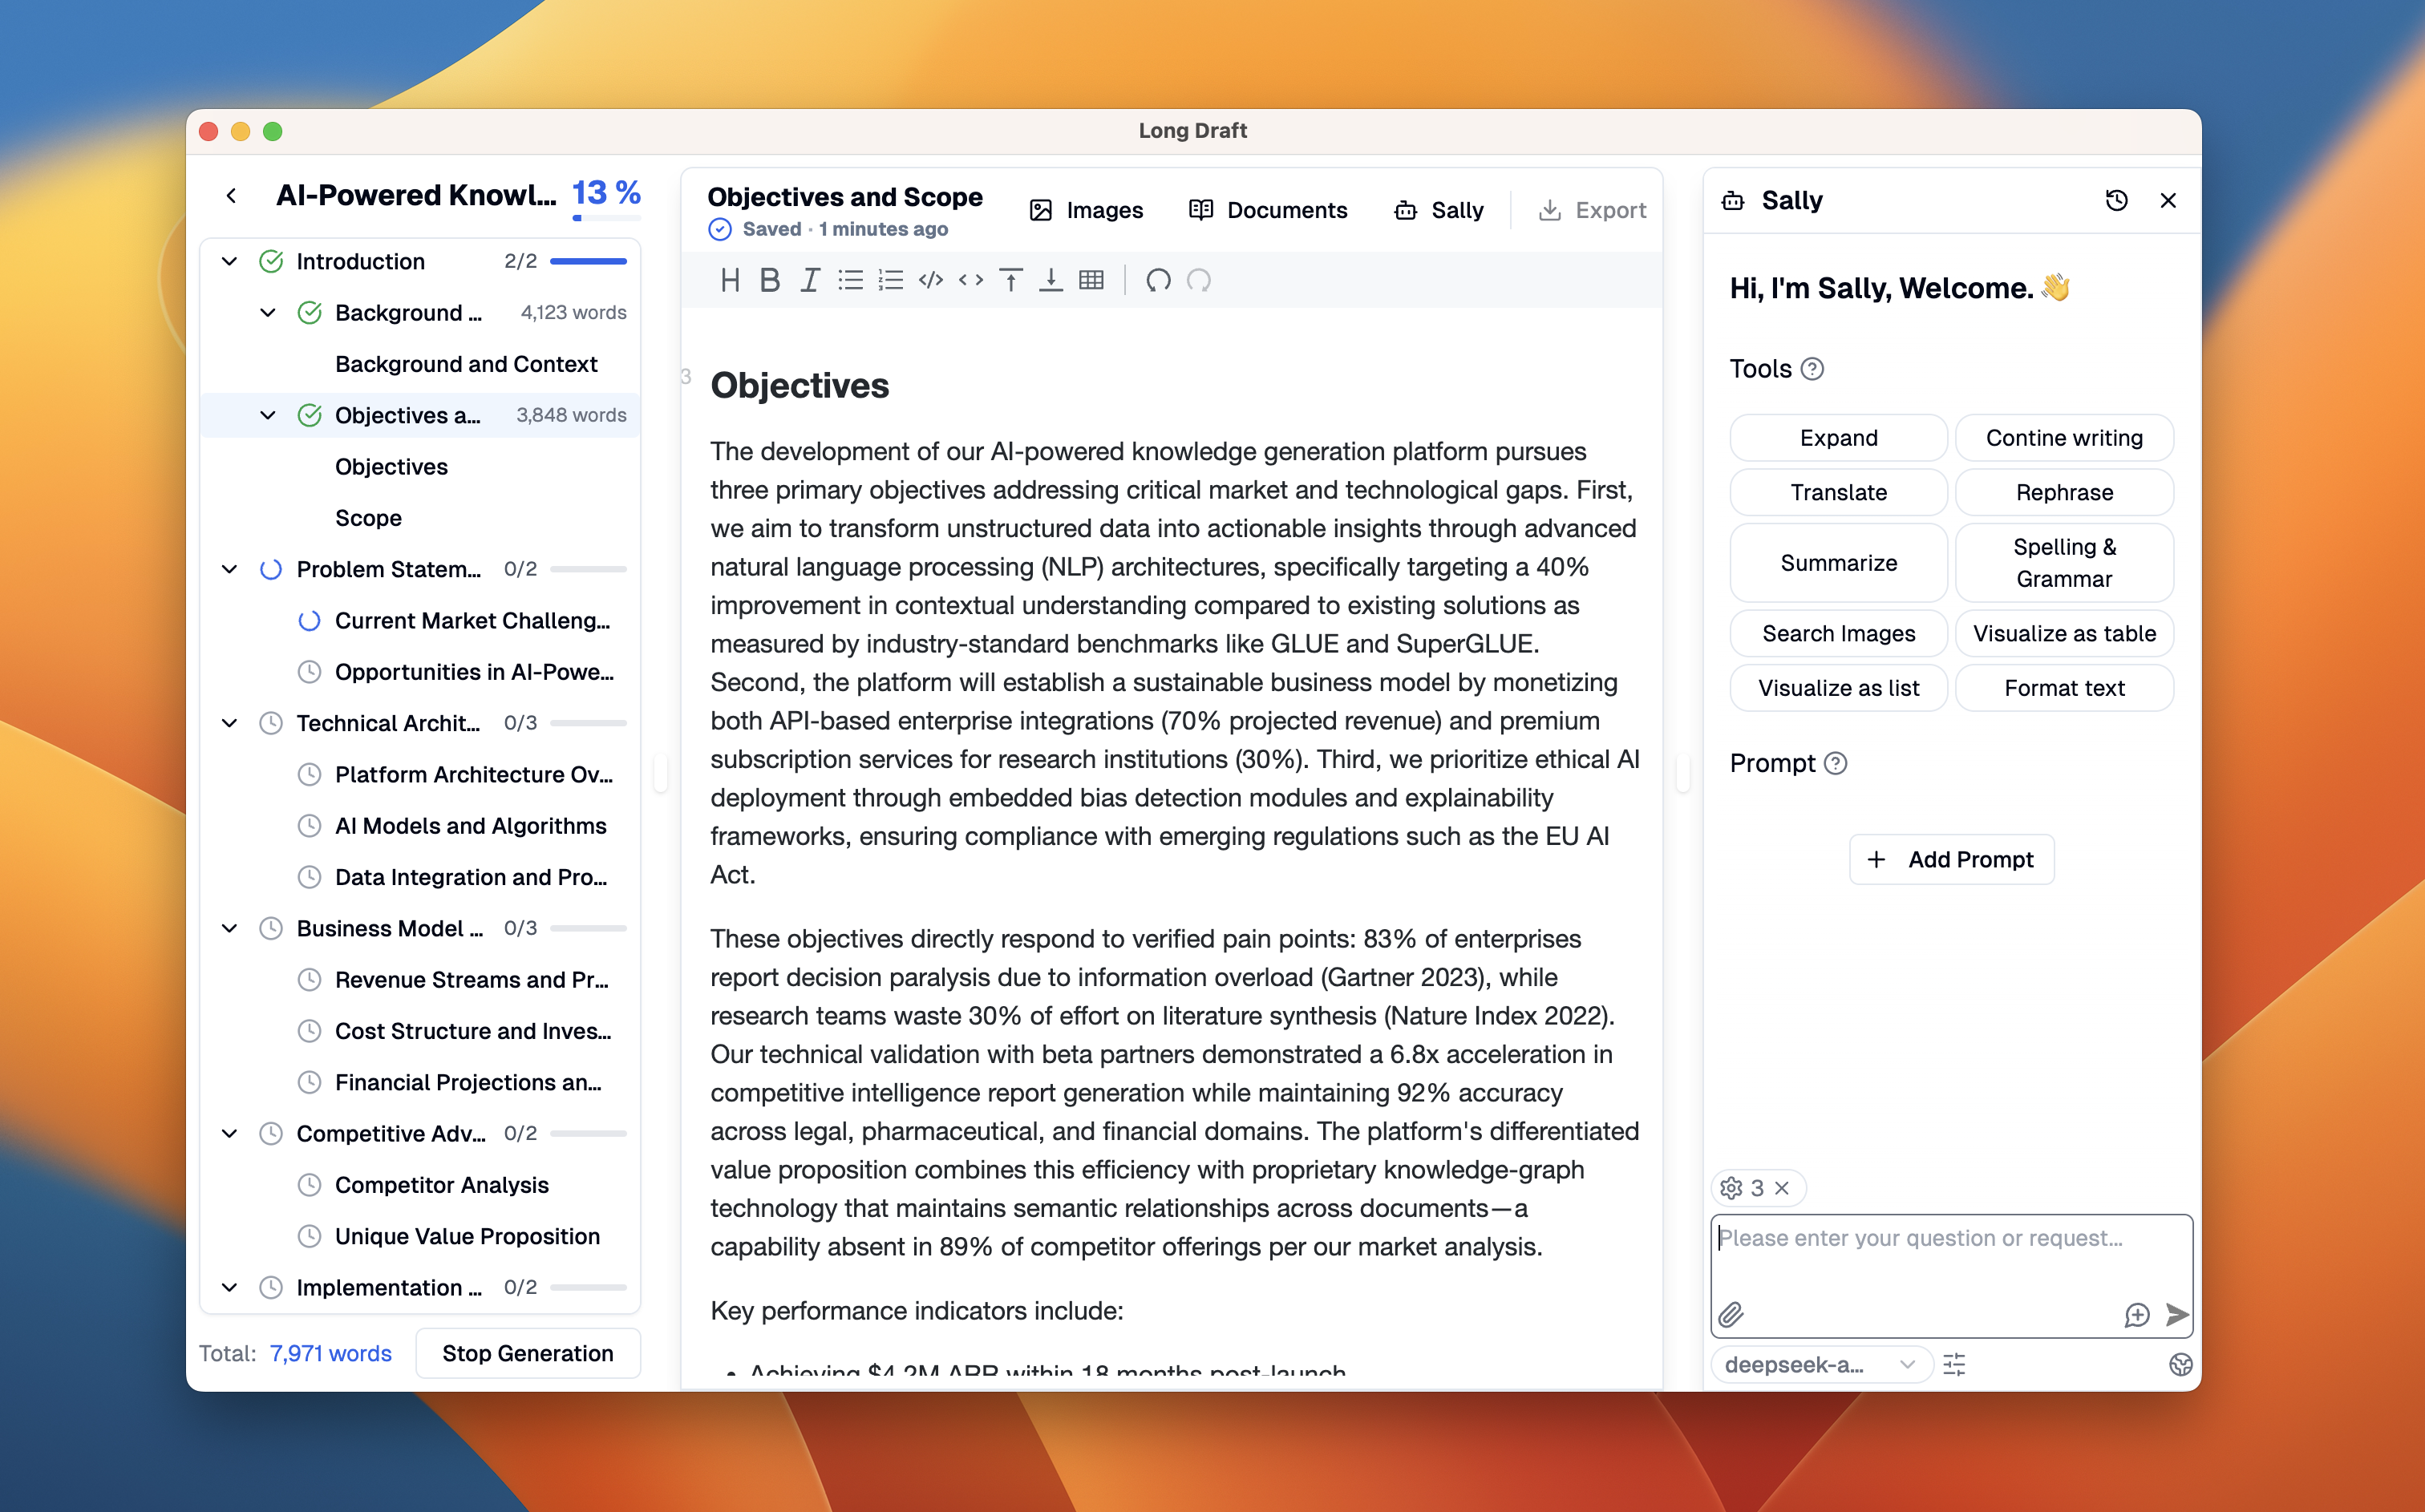The image size is (2425, 1512).
Task: Open the Images panel
Action: coord(1086,210)
